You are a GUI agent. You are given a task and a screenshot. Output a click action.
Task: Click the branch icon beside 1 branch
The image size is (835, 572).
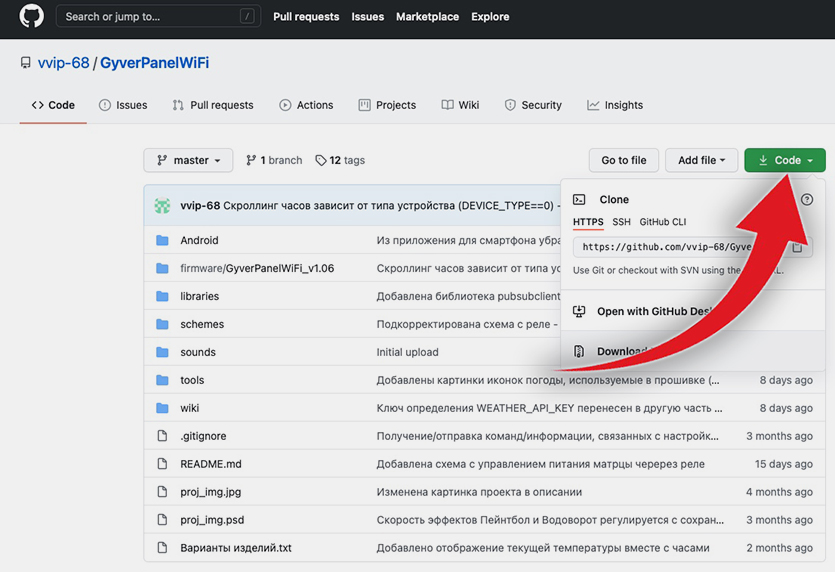[251, 161]
